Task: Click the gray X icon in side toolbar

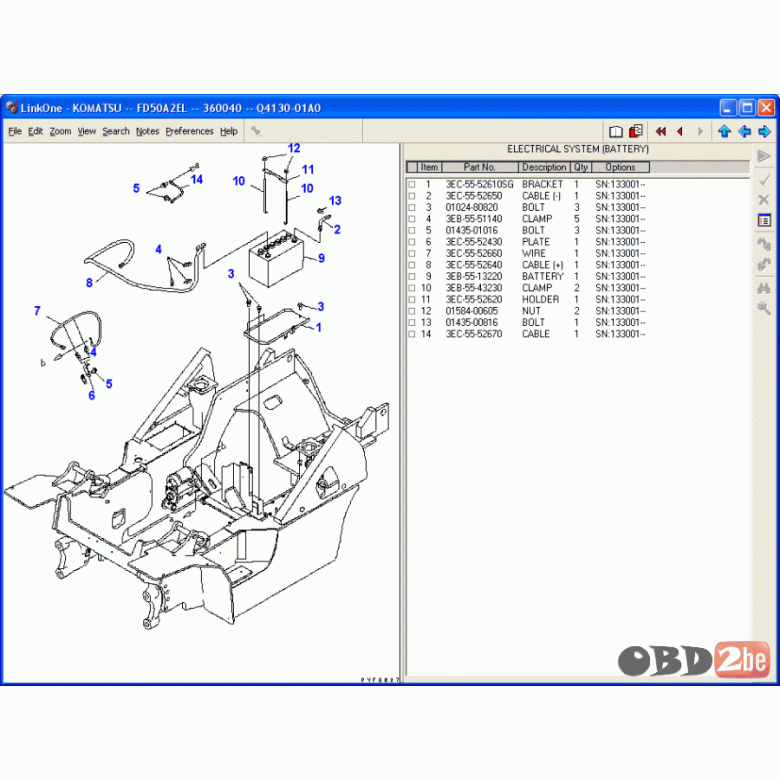Action: tap(764, 200)
